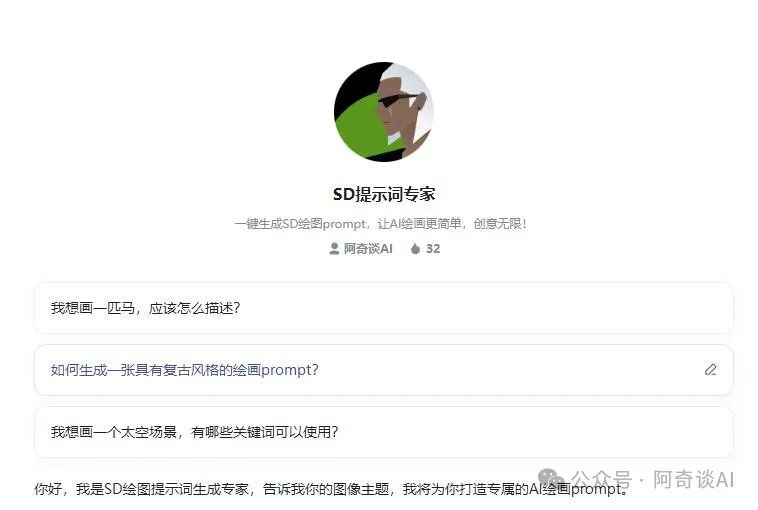
Task: Open author link 阿奇谈AI below the tagline
Action: coord(368,248)
